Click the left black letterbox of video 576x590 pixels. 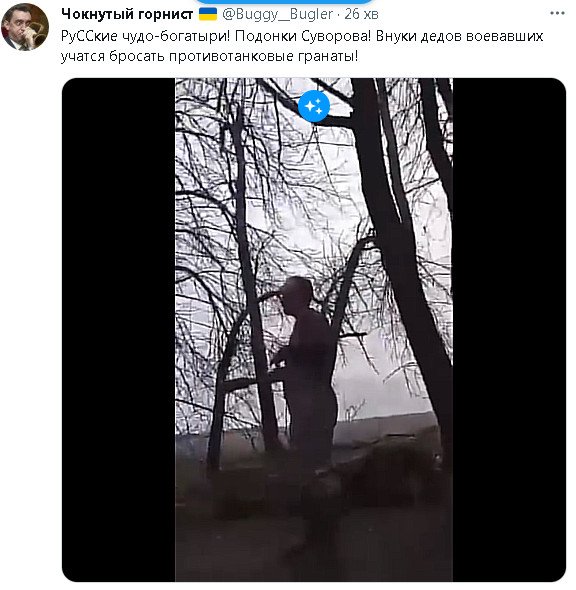(x=119, y=330)
